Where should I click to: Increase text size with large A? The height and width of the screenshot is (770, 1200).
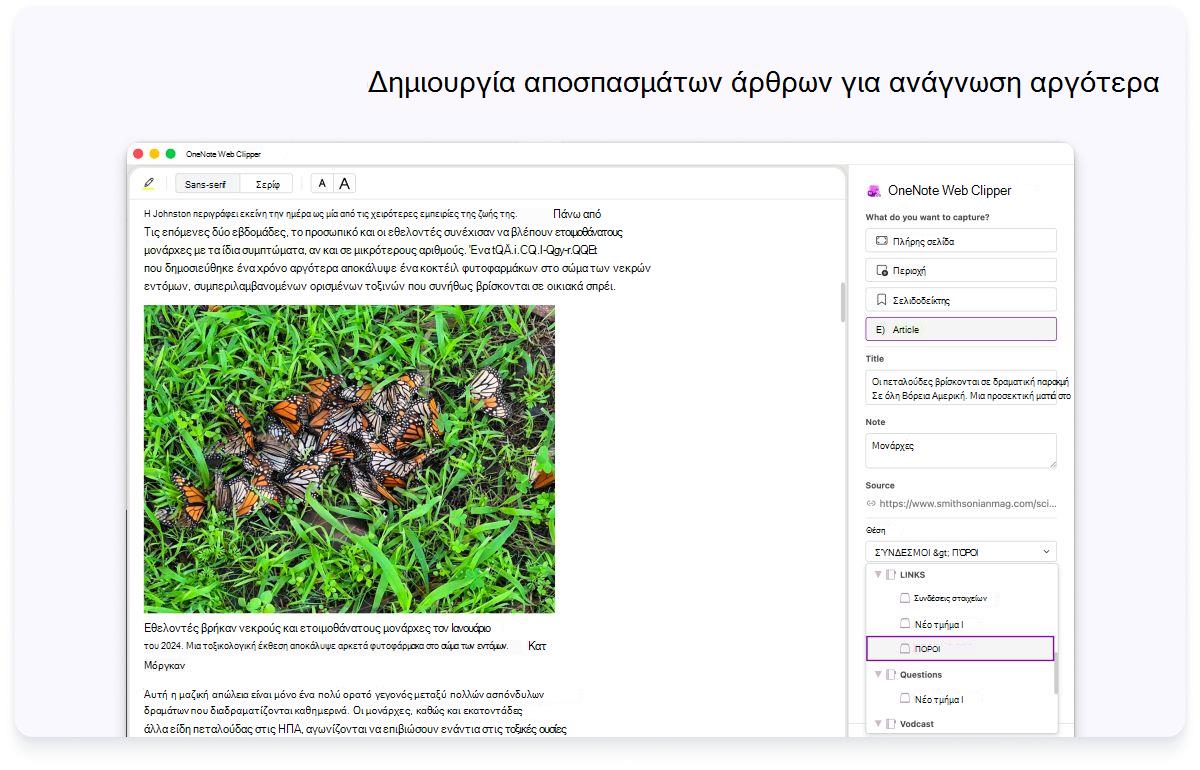pos(345,184)
